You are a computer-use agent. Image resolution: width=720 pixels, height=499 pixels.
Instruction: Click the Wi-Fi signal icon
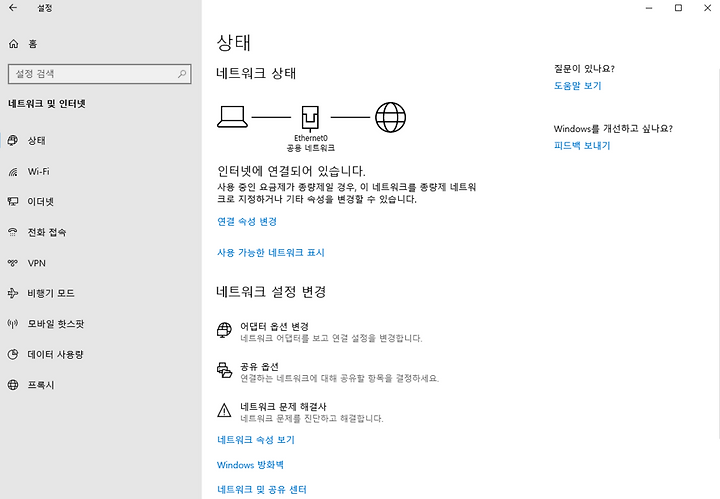point(13,172)
